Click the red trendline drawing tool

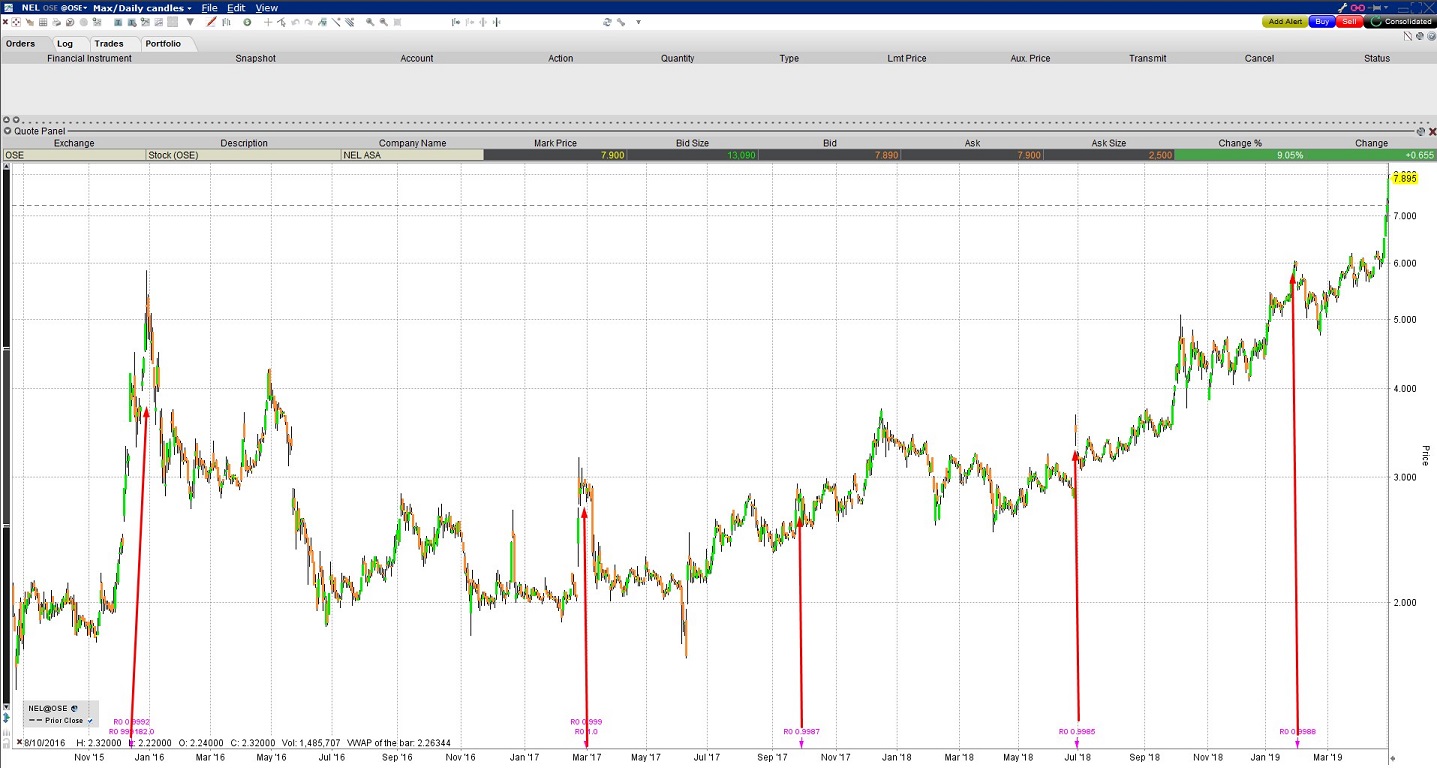(210, 21)
